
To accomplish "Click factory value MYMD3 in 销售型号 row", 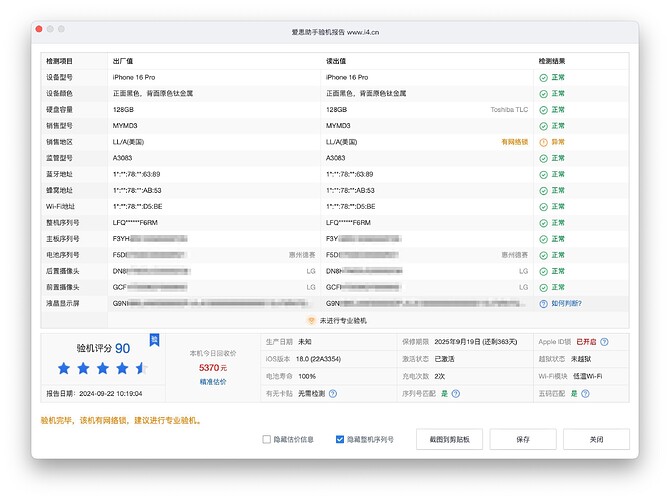I will [125, 126].
